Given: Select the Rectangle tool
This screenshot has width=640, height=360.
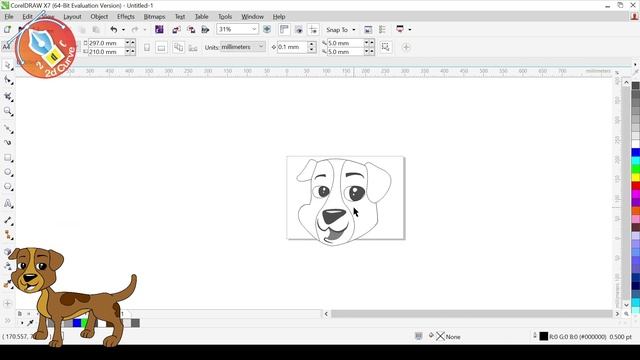Looking at the screenshot, I should tap(7, 158).
